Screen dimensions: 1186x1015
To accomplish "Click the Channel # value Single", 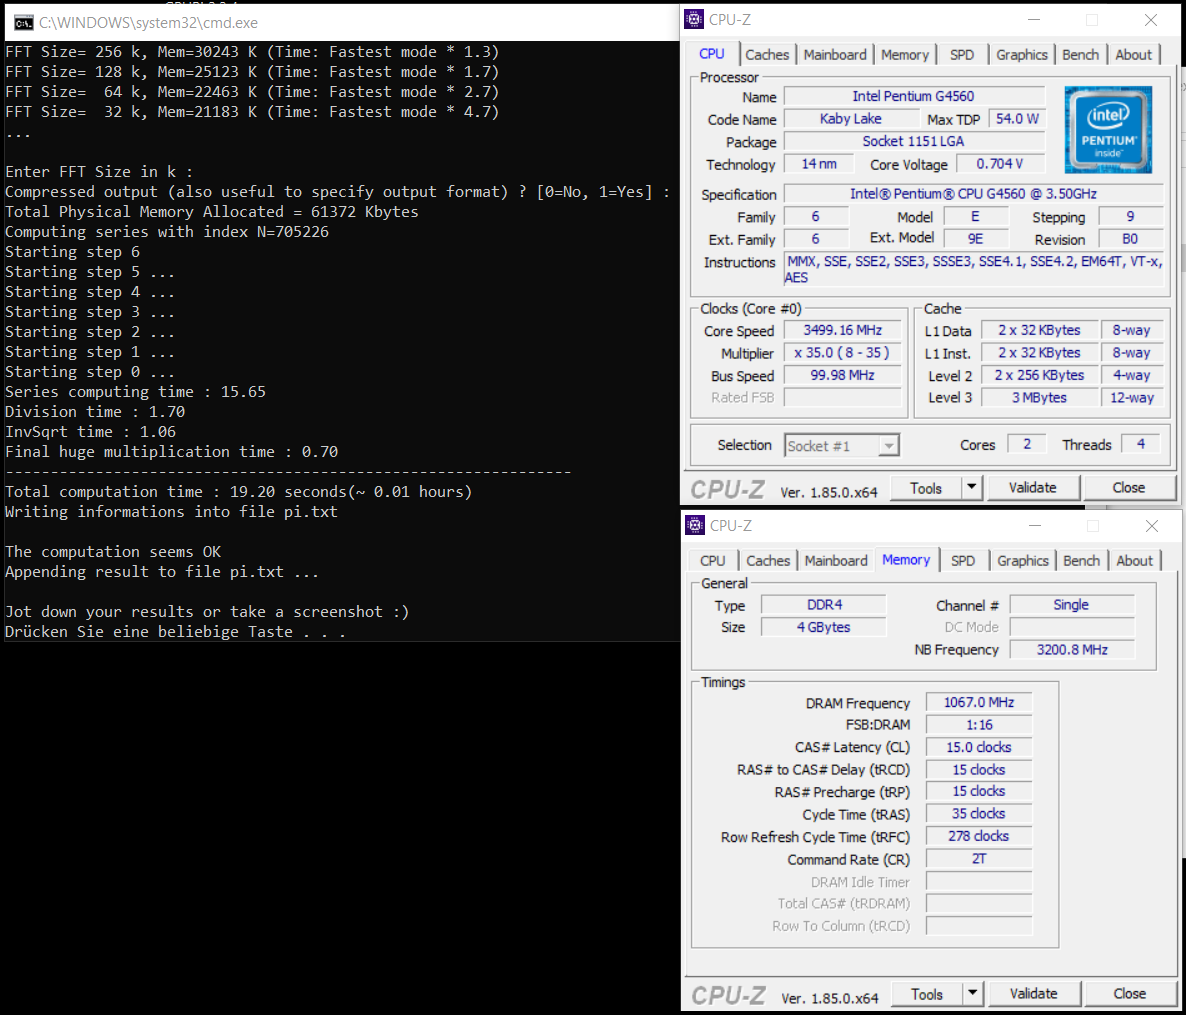I will coord(1072,605).
